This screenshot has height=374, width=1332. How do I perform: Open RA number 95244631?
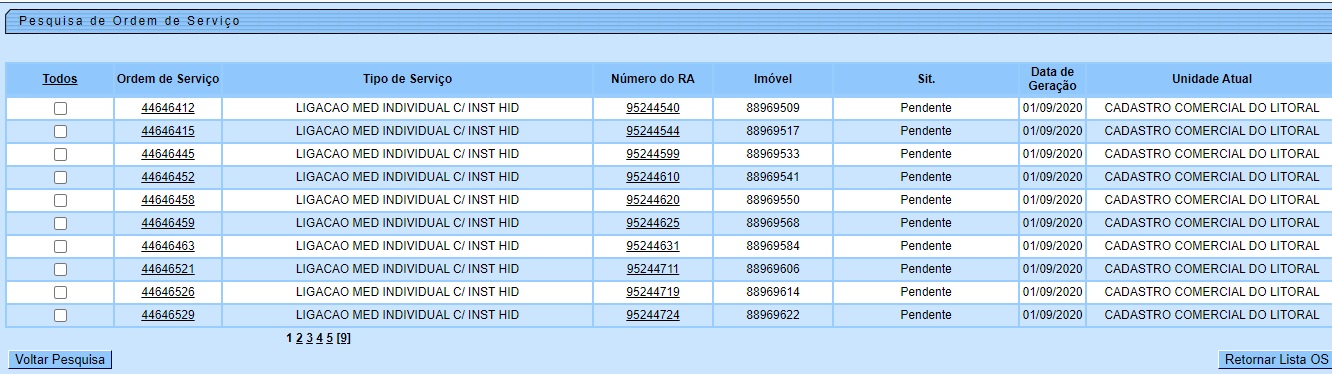click(x=653, y=246)
